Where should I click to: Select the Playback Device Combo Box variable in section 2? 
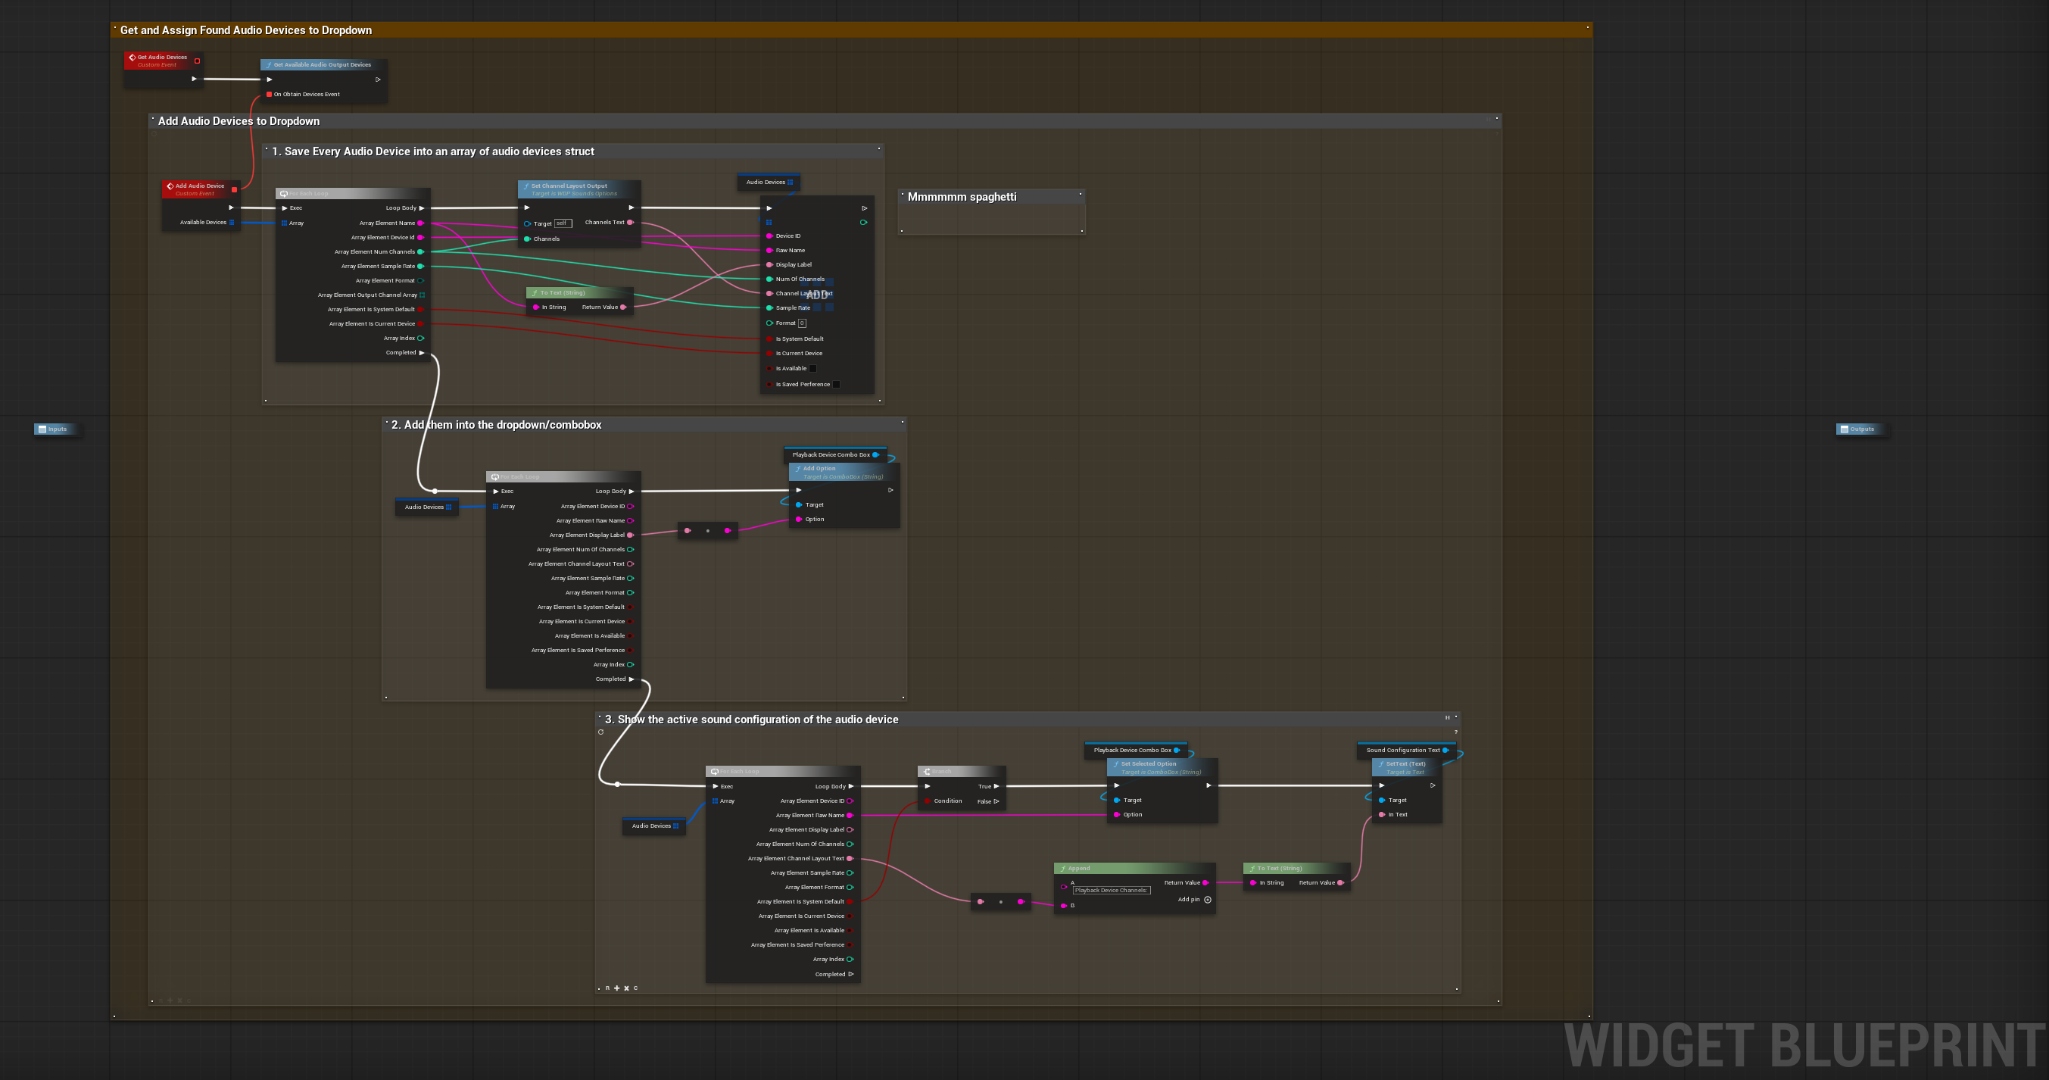coord(835,455)
